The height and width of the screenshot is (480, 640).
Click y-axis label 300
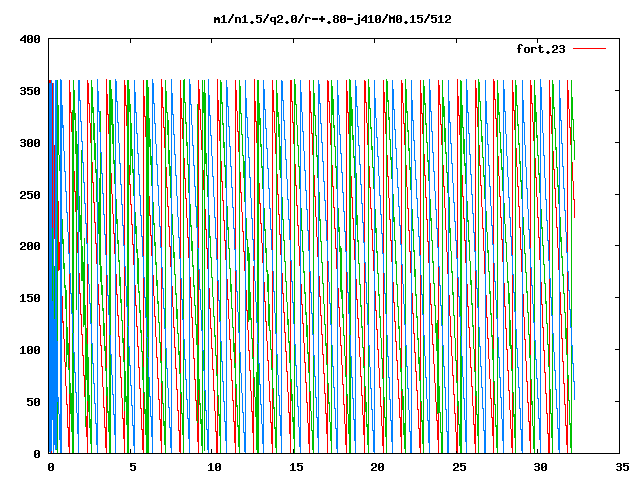click(30, 143)
